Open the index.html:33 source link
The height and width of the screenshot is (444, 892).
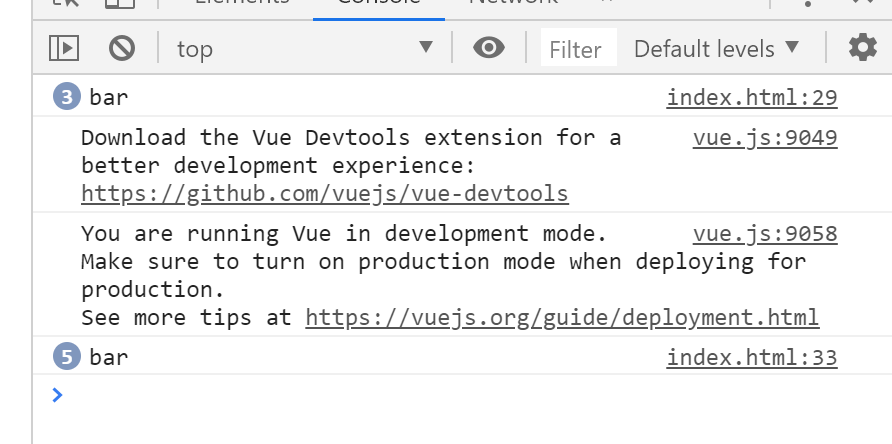click(752, 357)
